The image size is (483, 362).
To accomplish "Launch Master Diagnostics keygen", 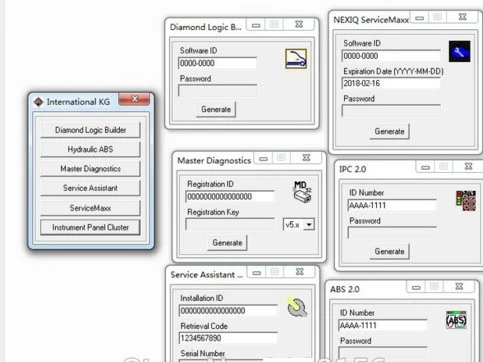I will [90, 169].
